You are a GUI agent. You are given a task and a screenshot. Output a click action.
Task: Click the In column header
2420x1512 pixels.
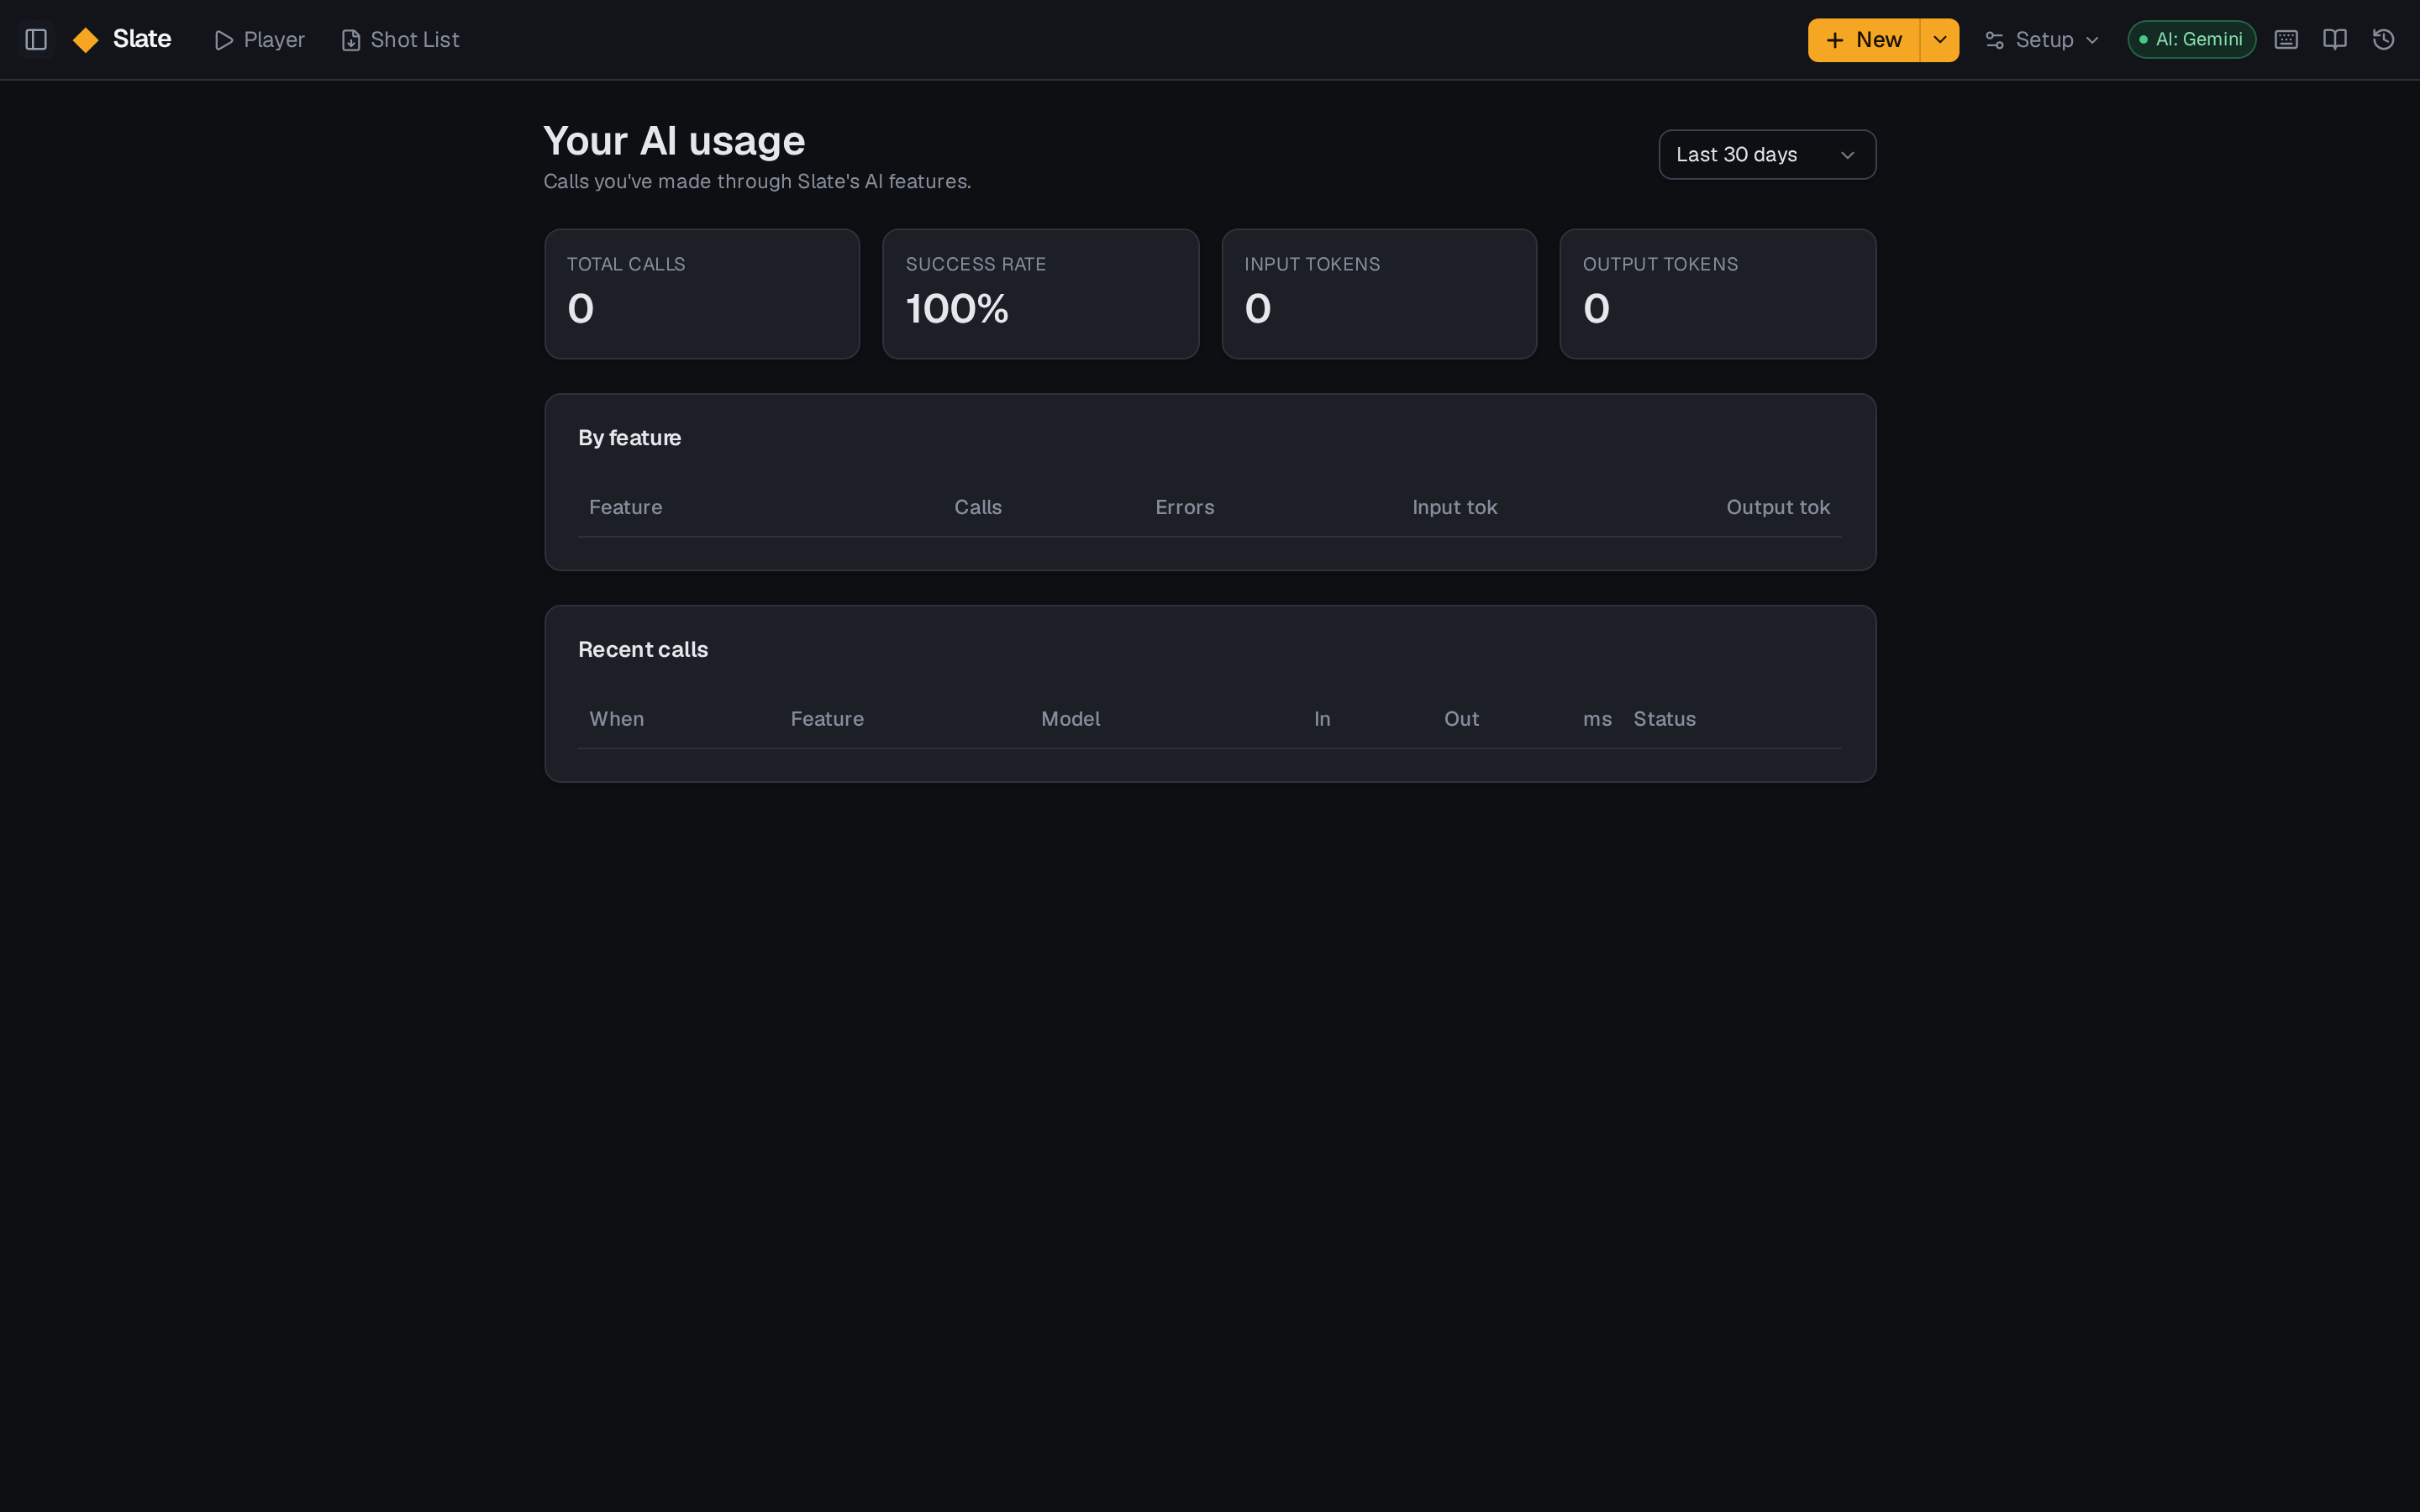pos(1322,719)
